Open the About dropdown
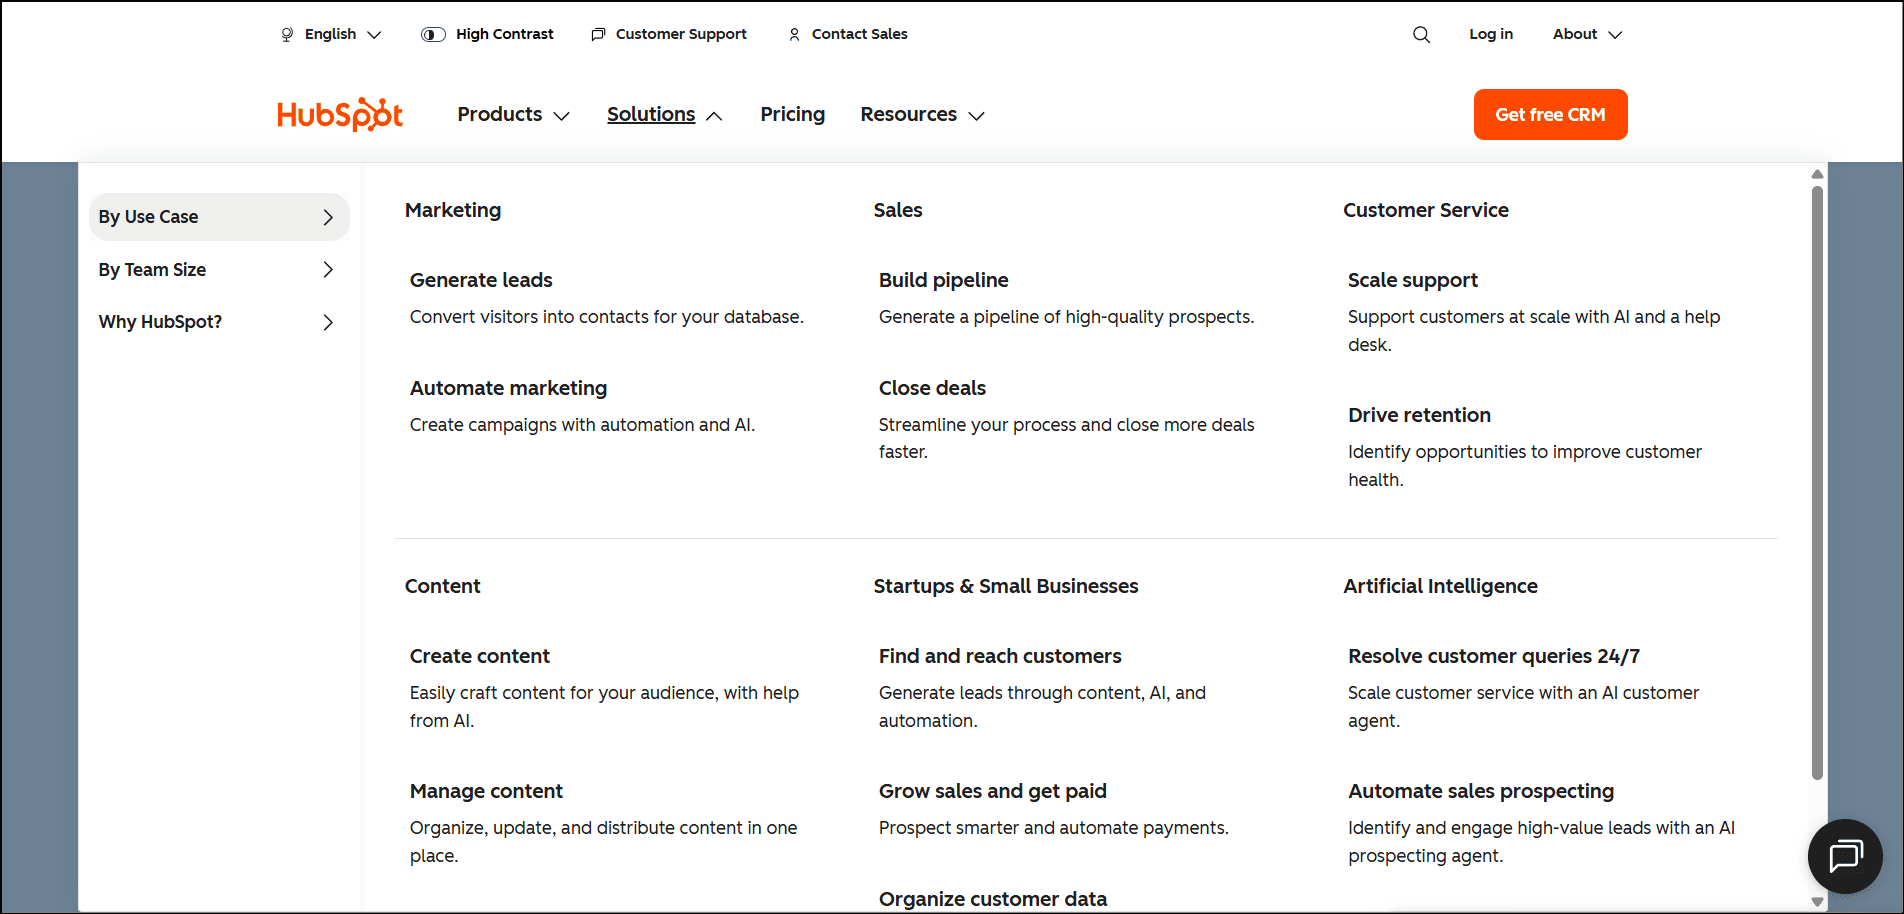 point(1587,35)
